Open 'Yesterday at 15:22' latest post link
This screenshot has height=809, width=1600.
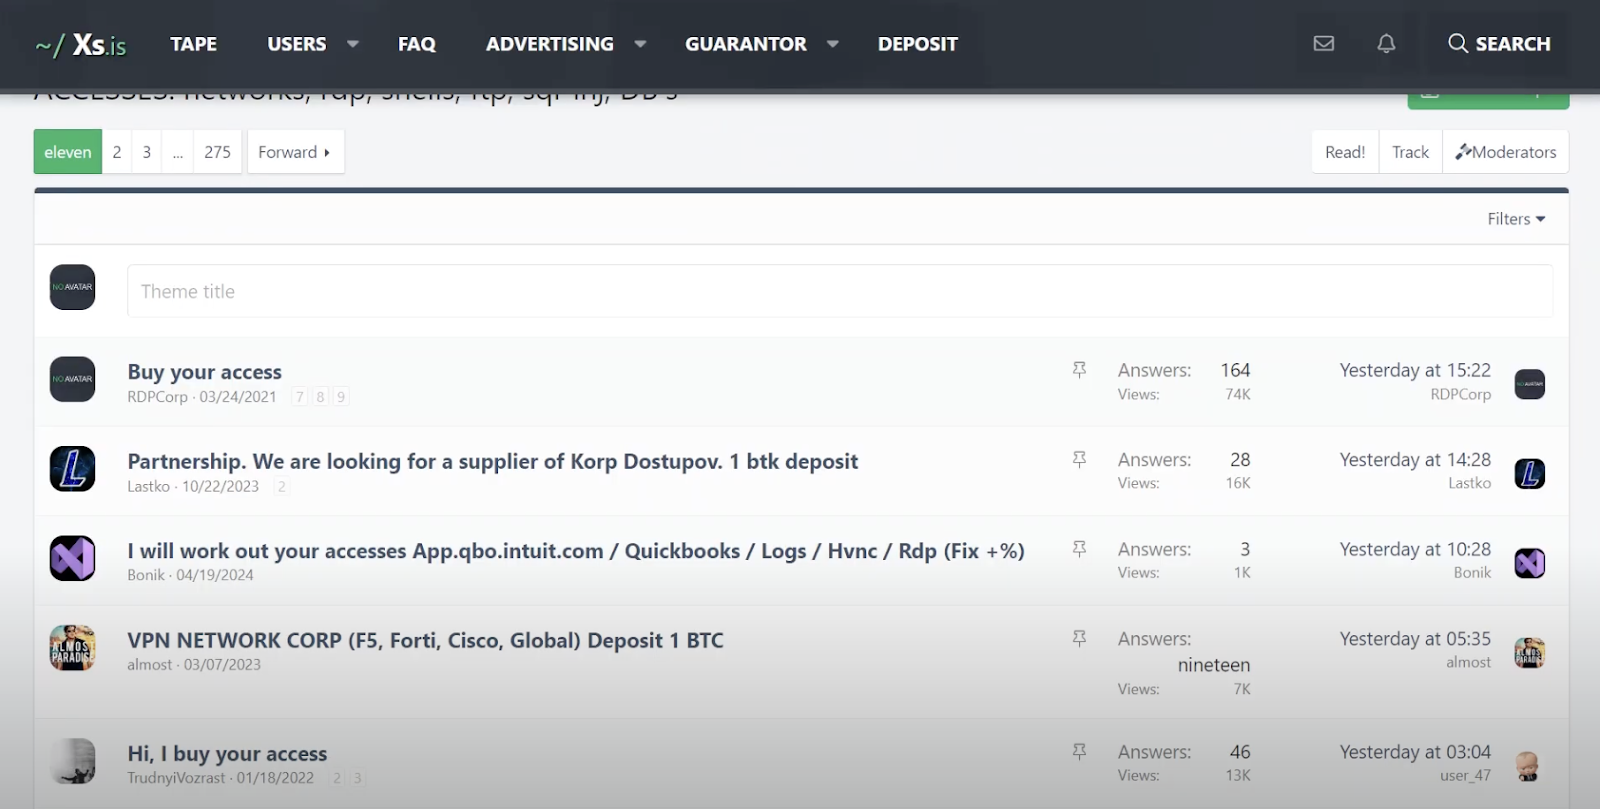[1415, 370]
